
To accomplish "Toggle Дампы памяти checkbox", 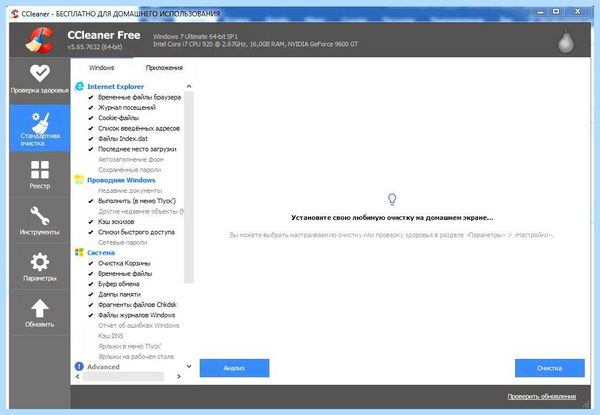I will coord(91,294).
